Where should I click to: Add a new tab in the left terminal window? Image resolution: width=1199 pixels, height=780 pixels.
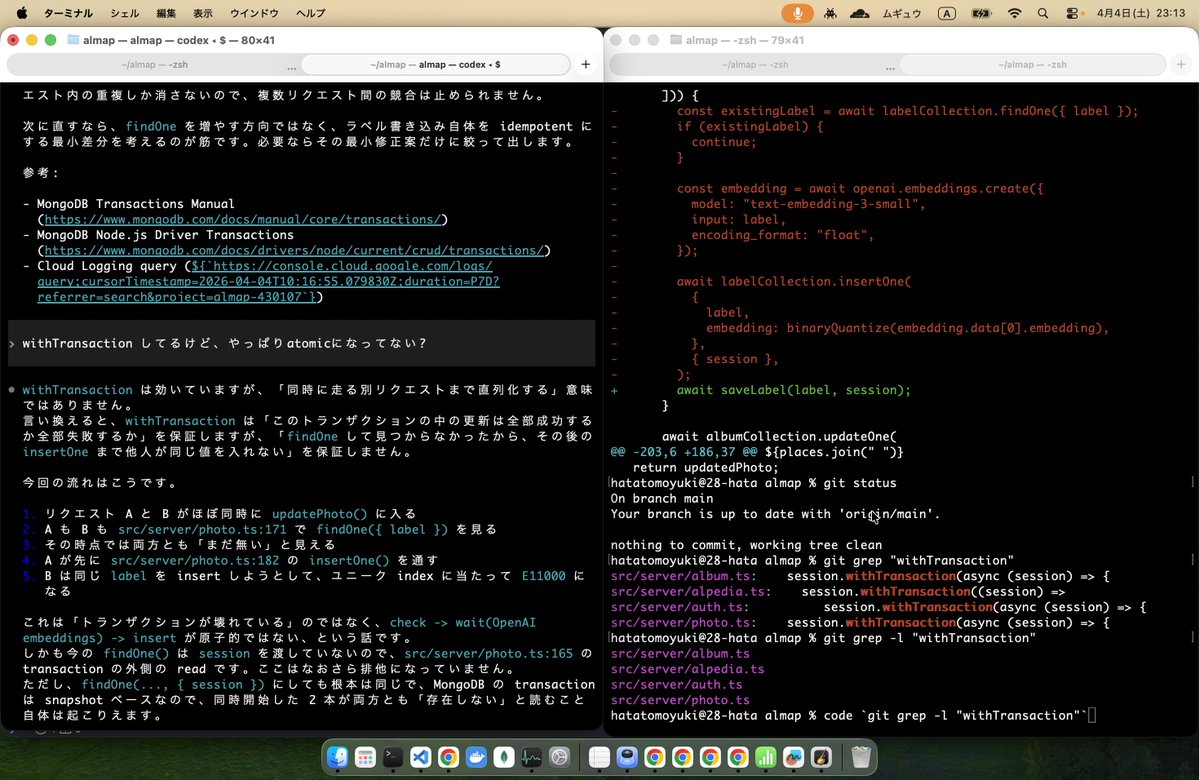(x=586, y=64)
